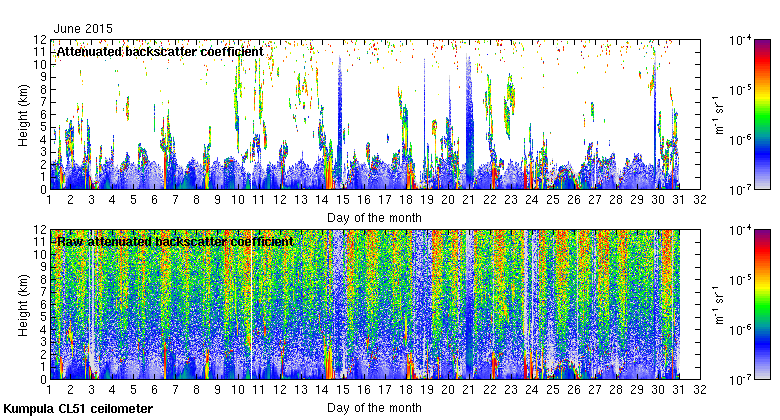Select "Day of the month" label under top plot

(373, 217)
